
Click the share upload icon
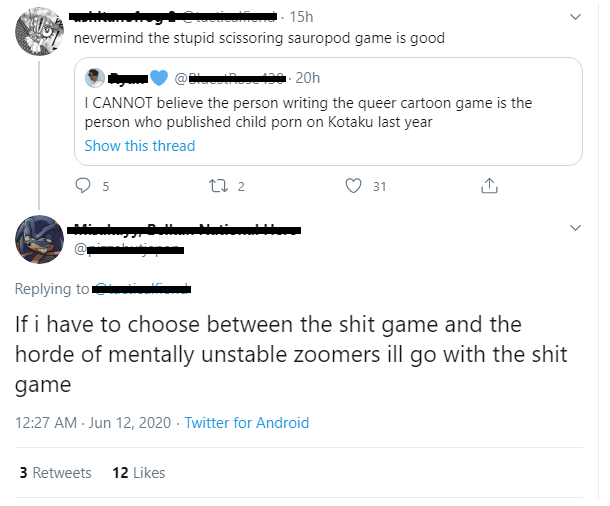point(489,185)
